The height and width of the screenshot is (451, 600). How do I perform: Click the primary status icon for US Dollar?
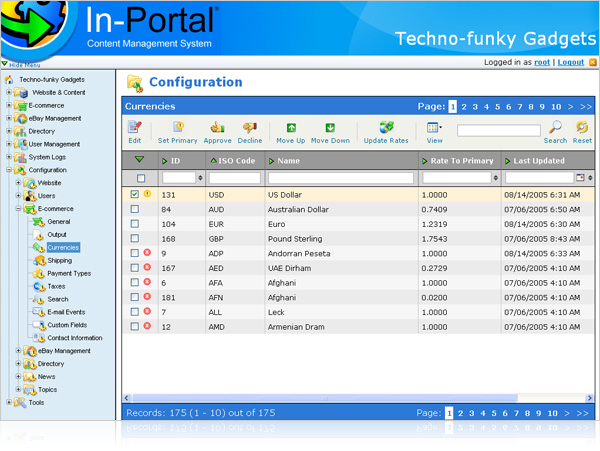click(x=147, y=194)
